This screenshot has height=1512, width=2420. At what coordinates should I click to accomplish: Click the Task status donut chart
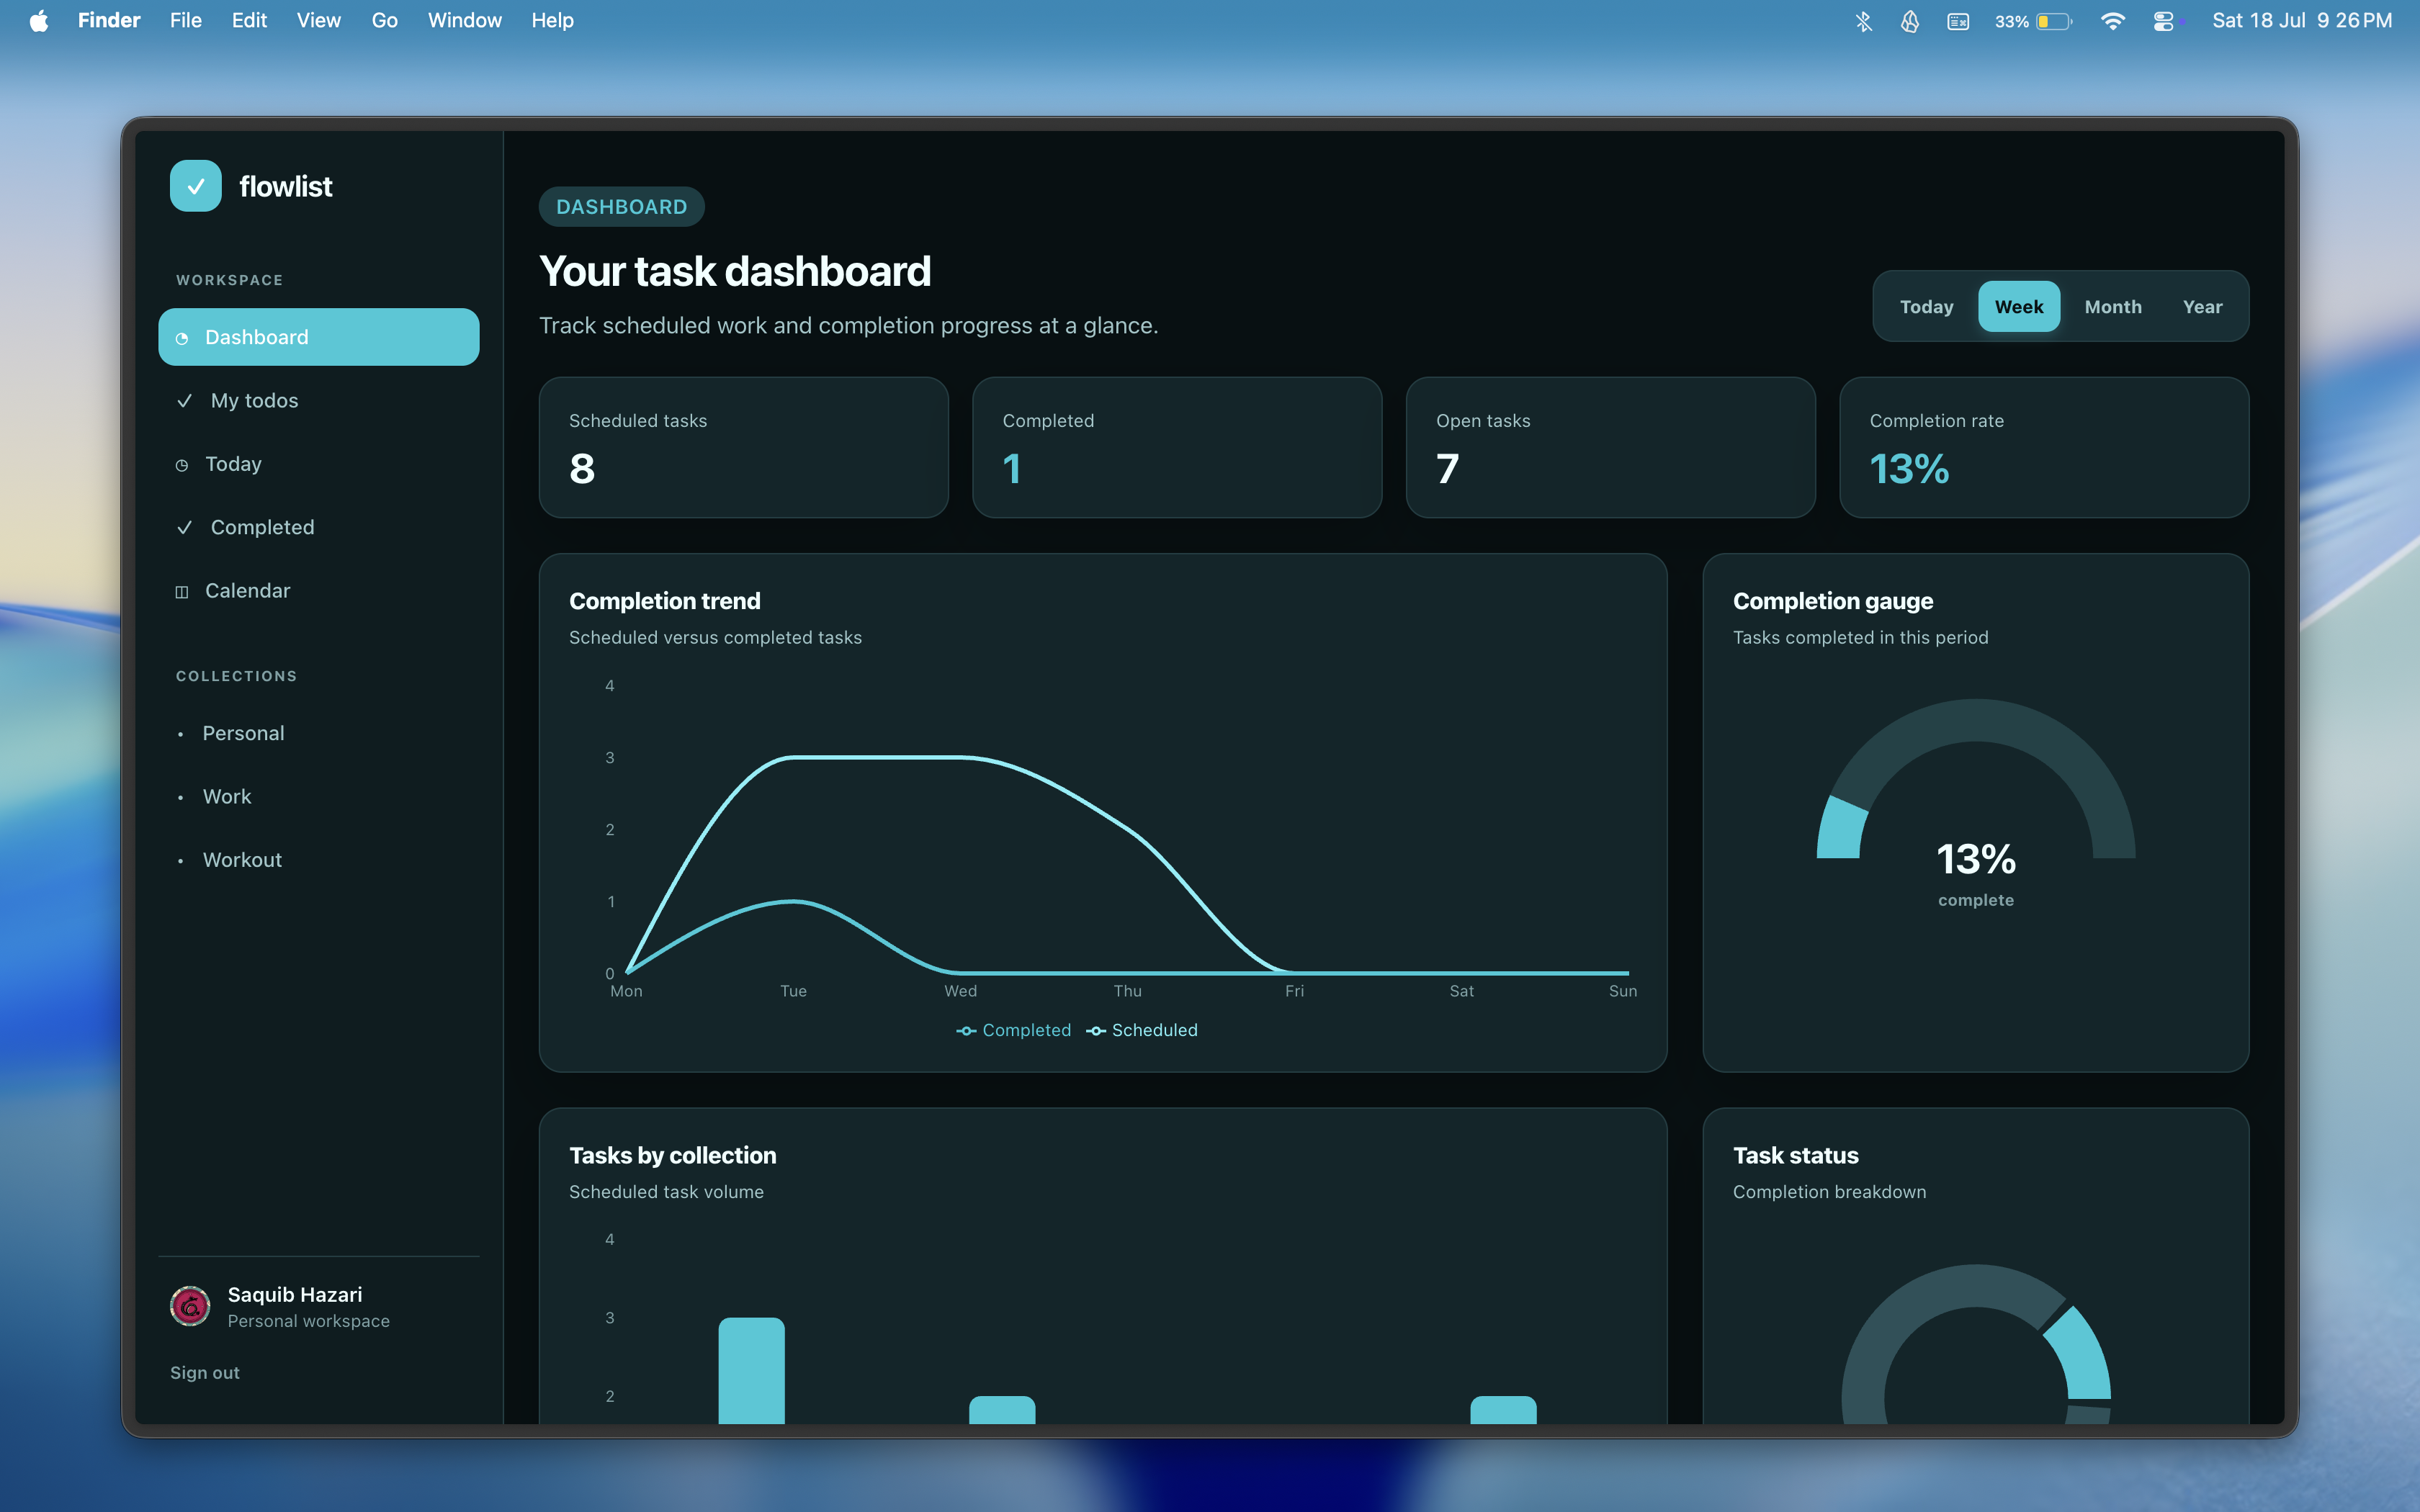click(1976, 1345)
